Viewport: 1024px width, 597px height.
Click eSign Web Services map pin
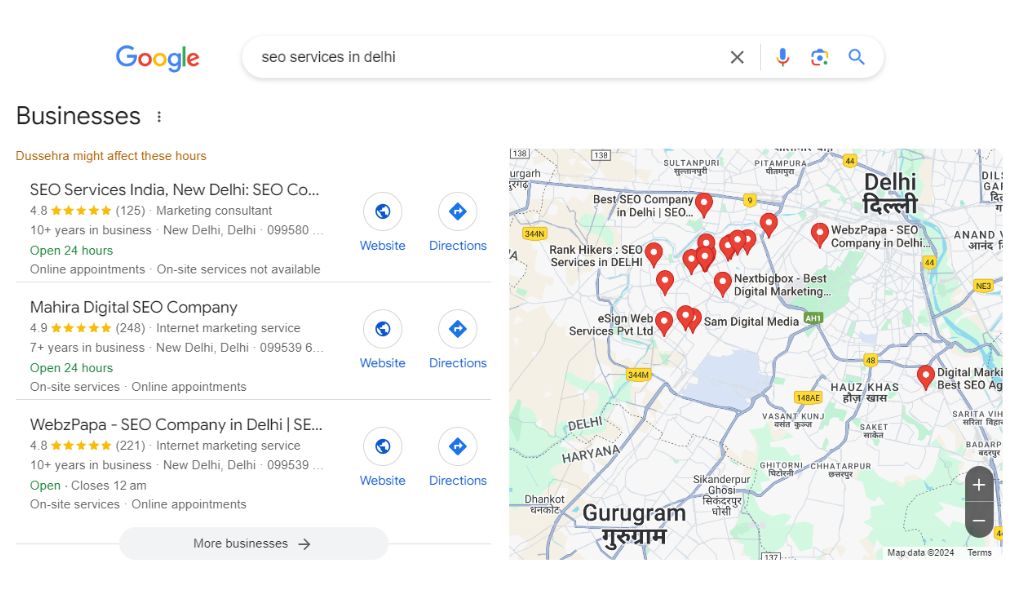pyautogui.click(x=664, y=322)
